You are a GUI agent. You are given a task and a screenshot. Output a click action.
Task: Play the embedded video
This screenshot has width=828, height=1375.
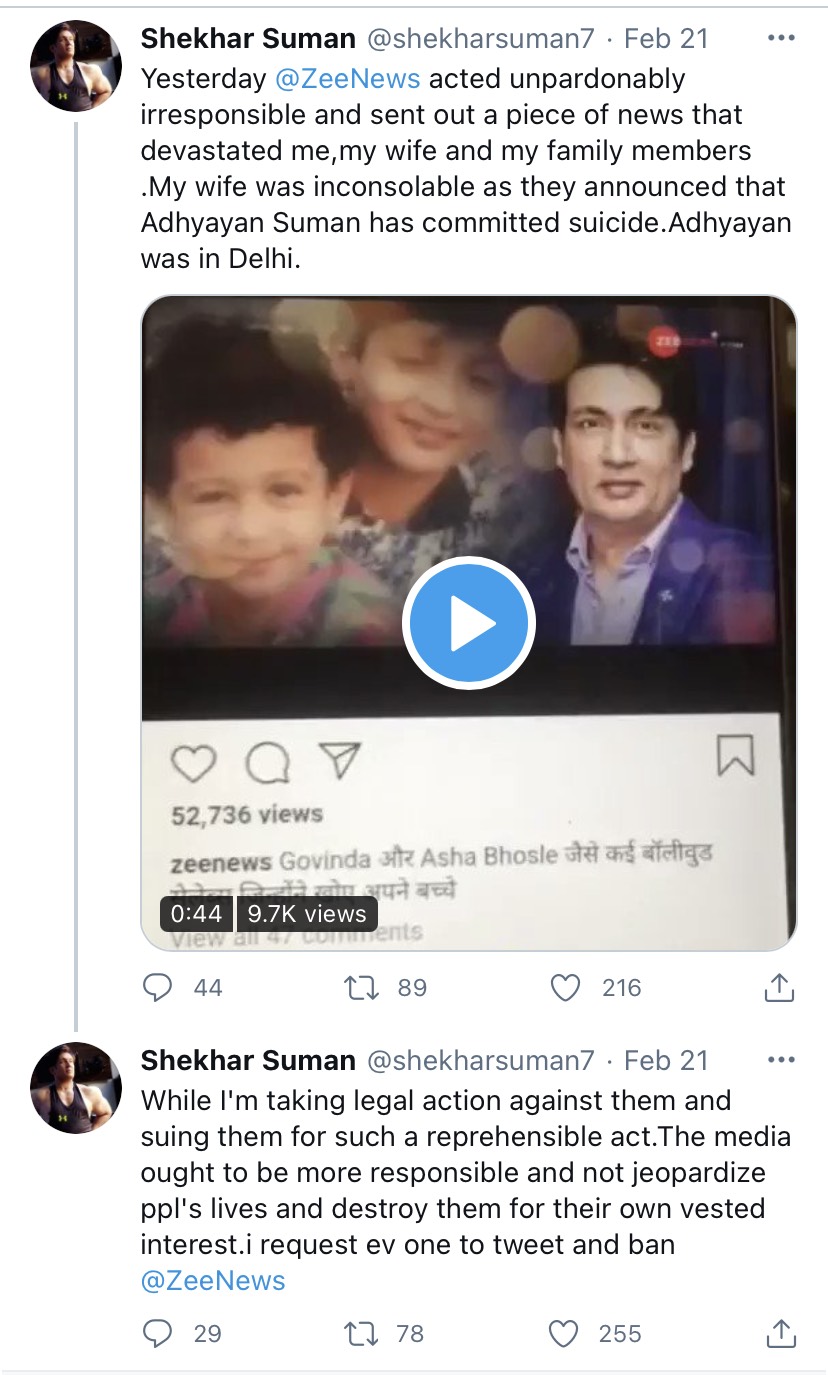(x=469, y=623)
